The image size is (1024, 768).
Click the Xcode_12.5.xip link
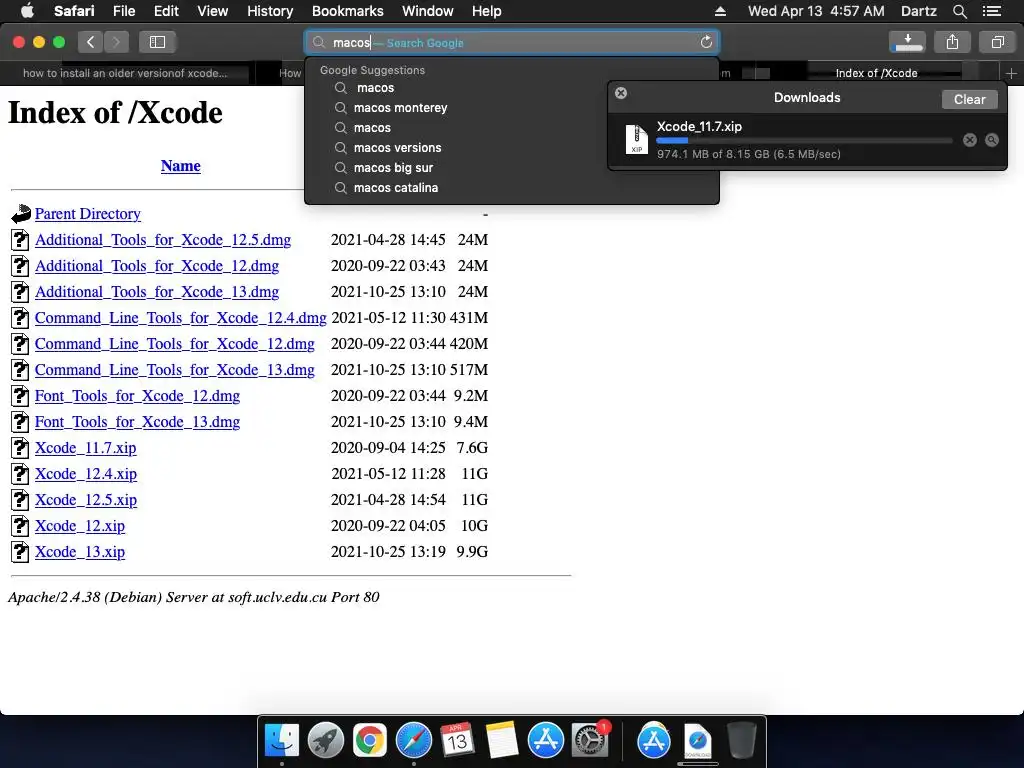point(86,500)
